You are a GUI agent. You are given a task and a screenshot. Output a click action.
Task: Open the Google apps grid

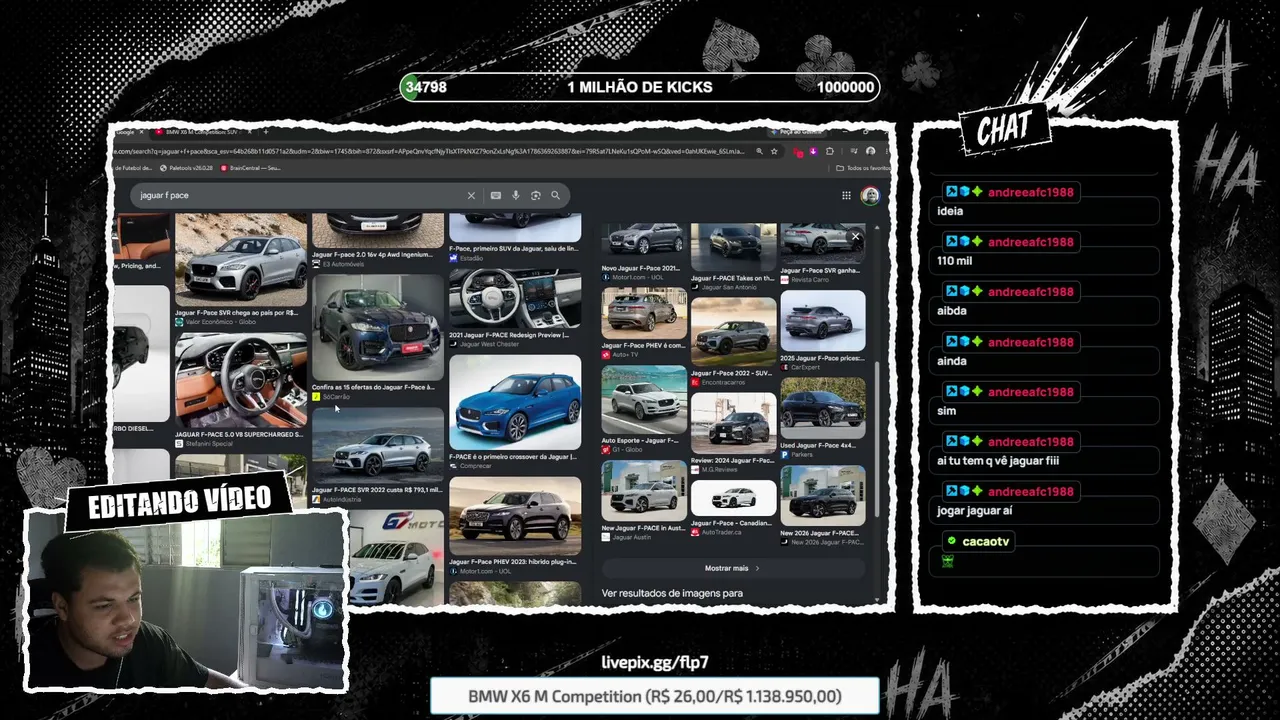(x=846, y=196)
